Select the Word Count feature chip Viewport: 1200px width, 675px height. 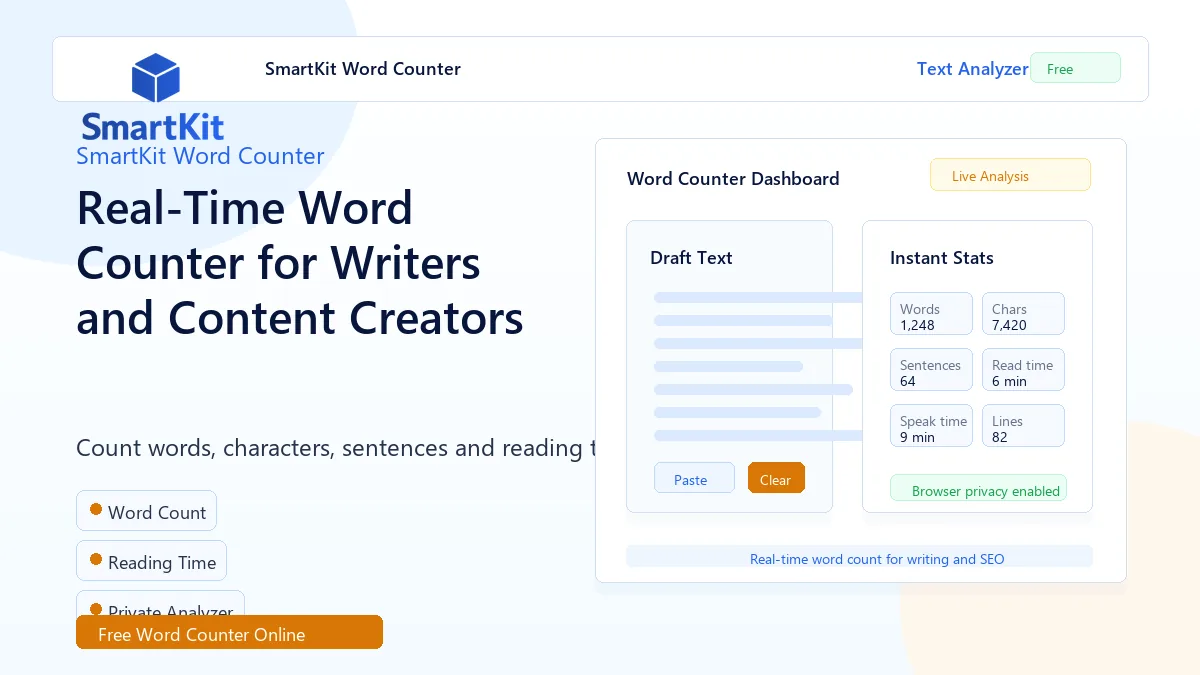[146, 511]
